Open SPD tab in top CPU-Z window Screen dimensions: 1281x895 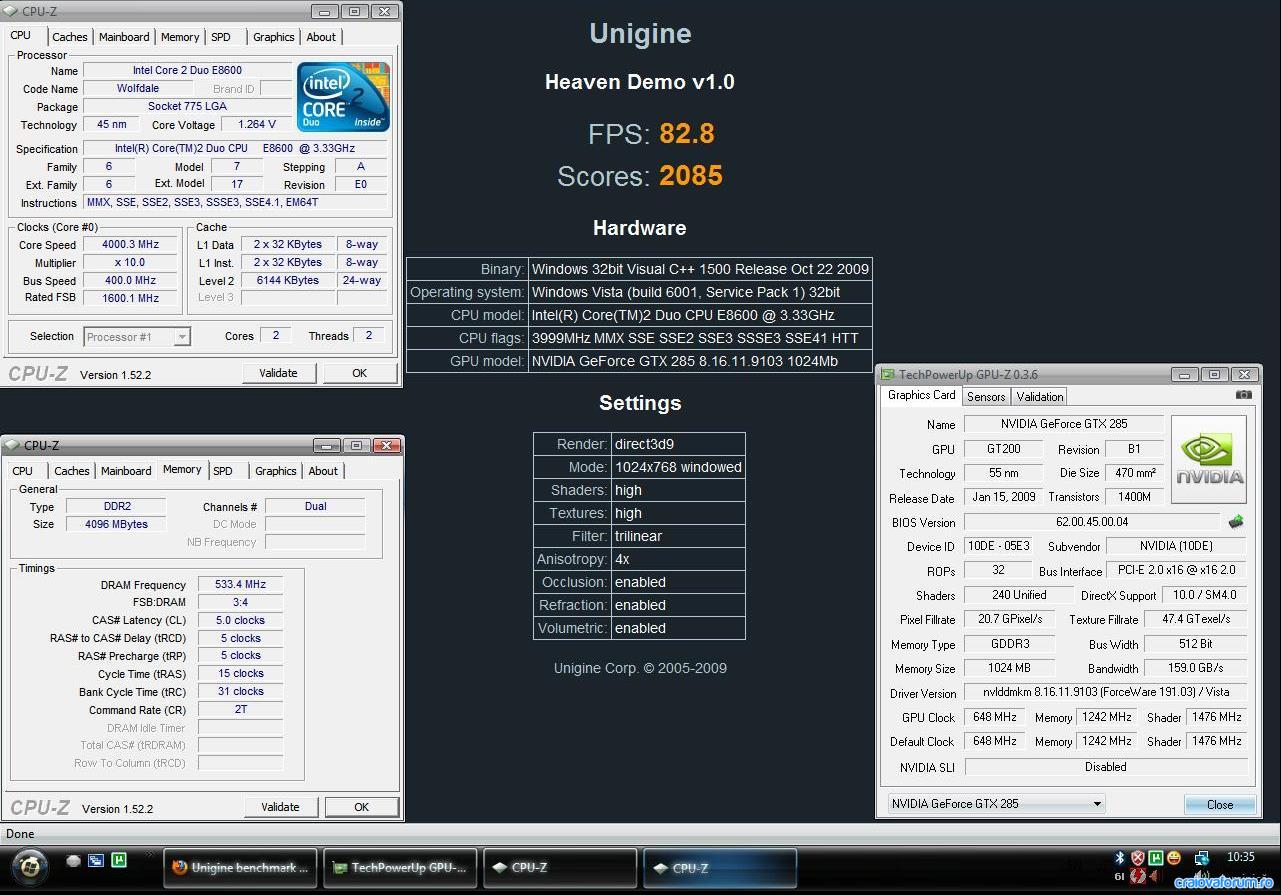221,37
